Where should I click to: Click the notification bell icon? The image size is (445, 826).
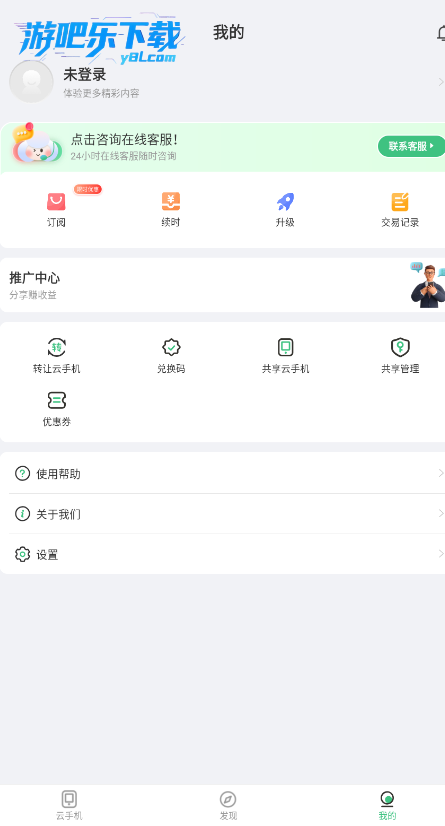[441, 33]
